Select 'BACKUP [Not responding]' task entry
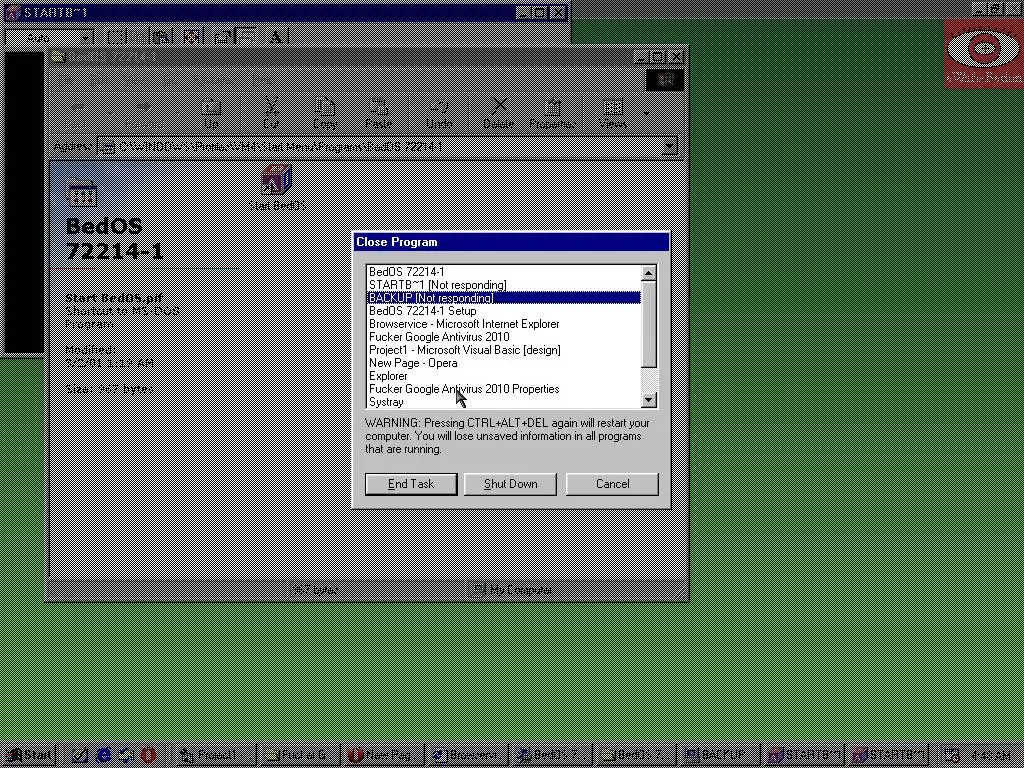 pyautogui.click(x=504, y=298)
